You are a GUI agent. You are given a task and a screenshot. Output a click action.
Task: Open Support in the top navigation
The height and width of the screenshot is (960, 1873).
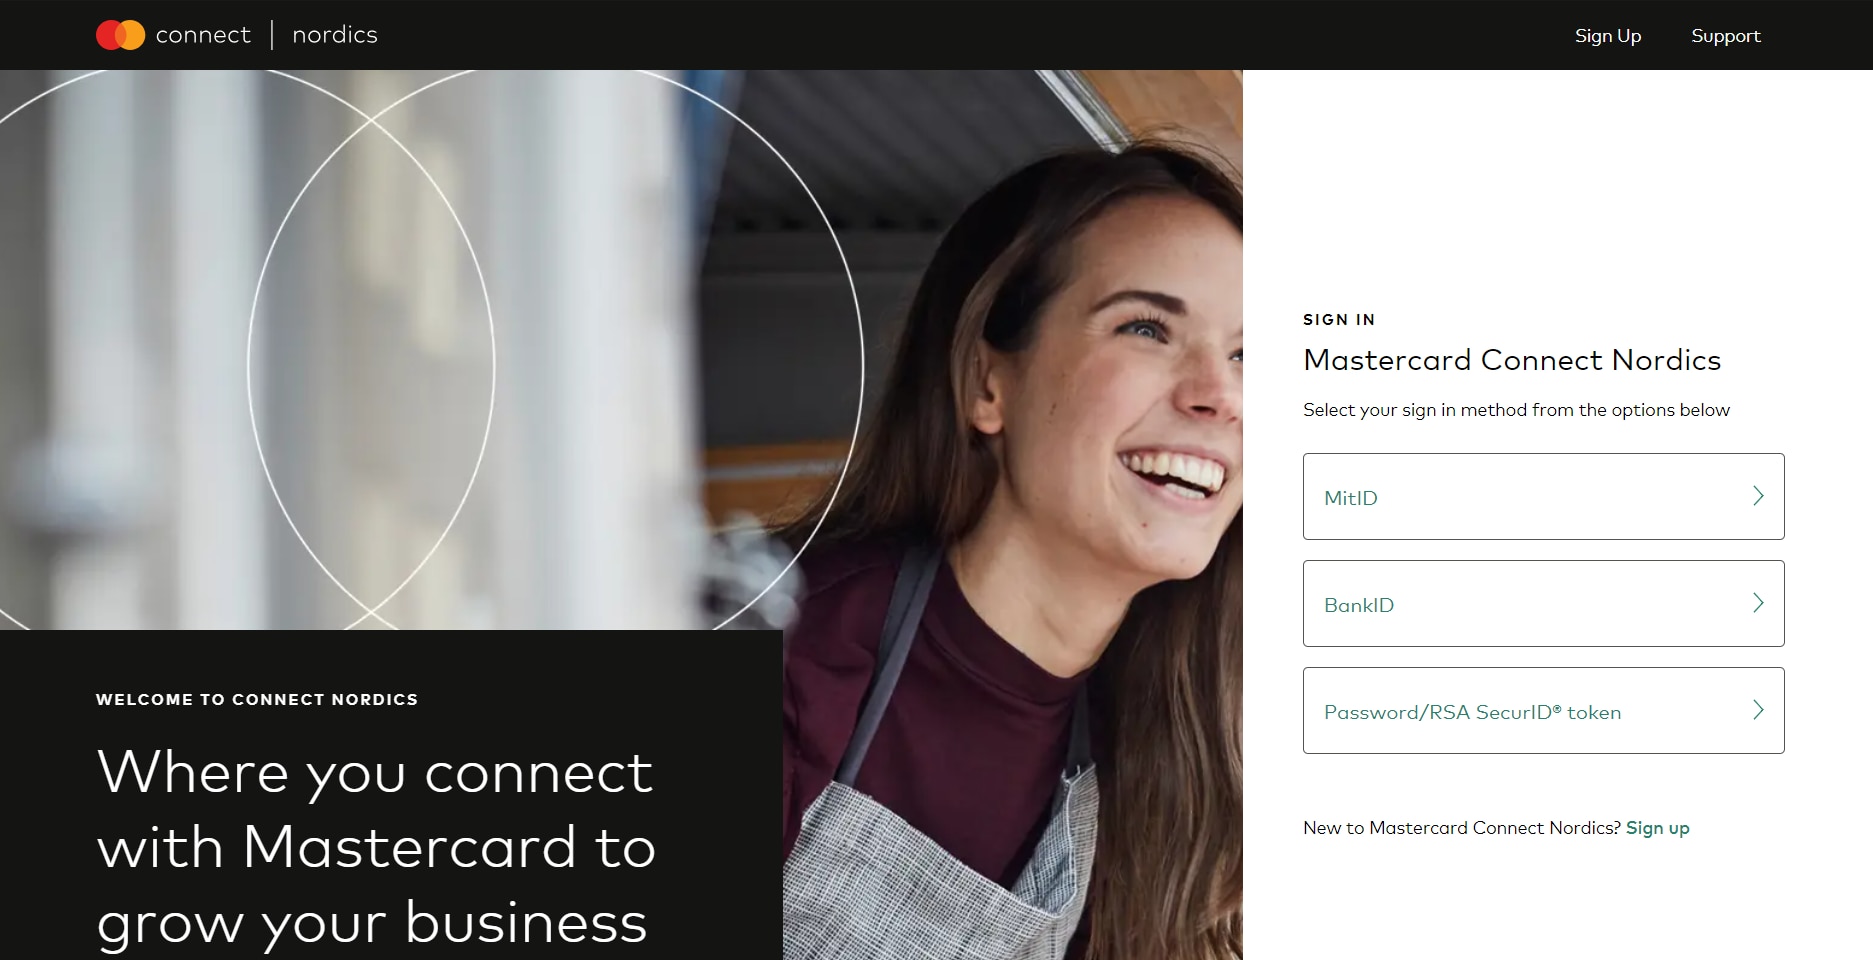[1725, 36]
